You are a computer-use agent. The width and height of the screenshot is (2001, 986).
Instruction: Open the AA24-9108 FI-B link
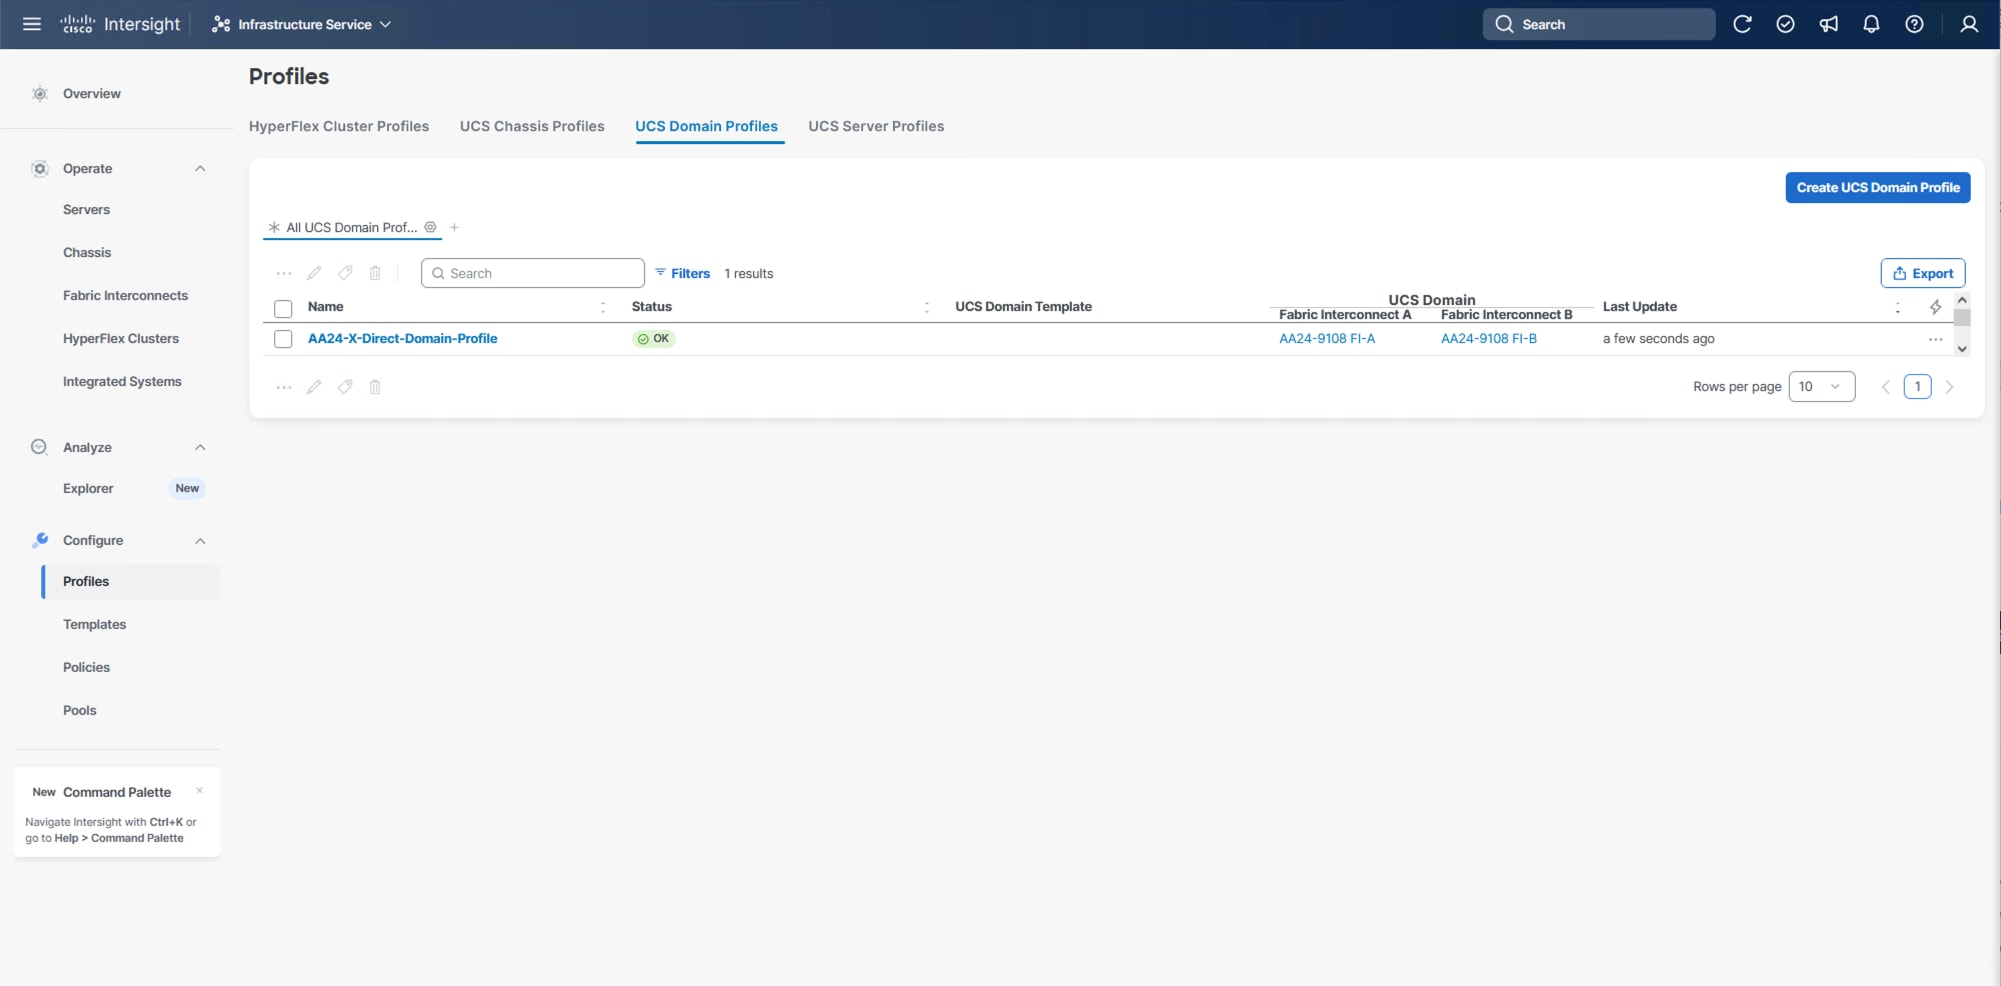point(1489,338)
